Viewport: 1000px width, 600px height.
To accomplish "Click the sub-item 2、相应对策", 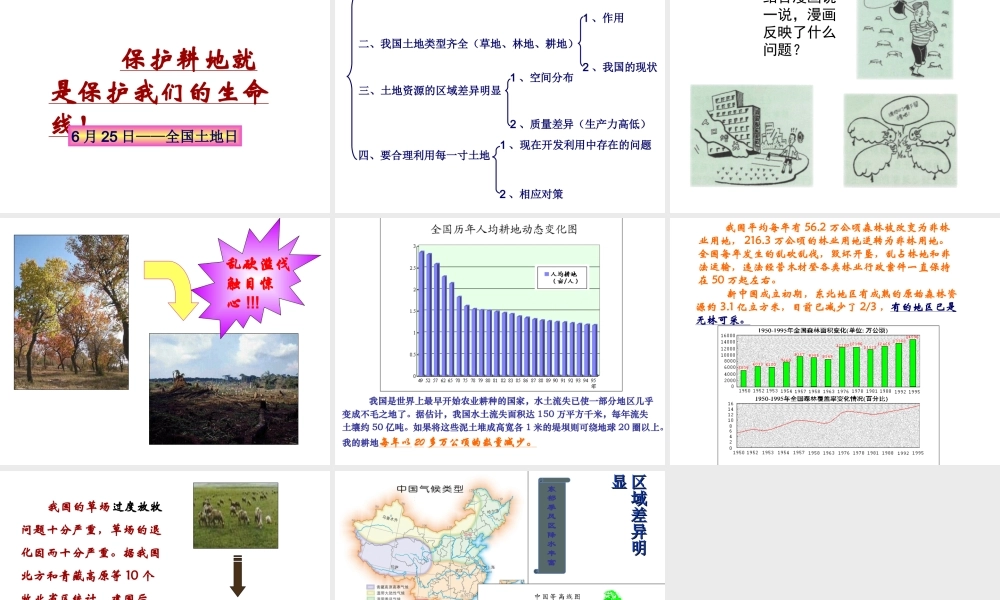I will (531, 194).
